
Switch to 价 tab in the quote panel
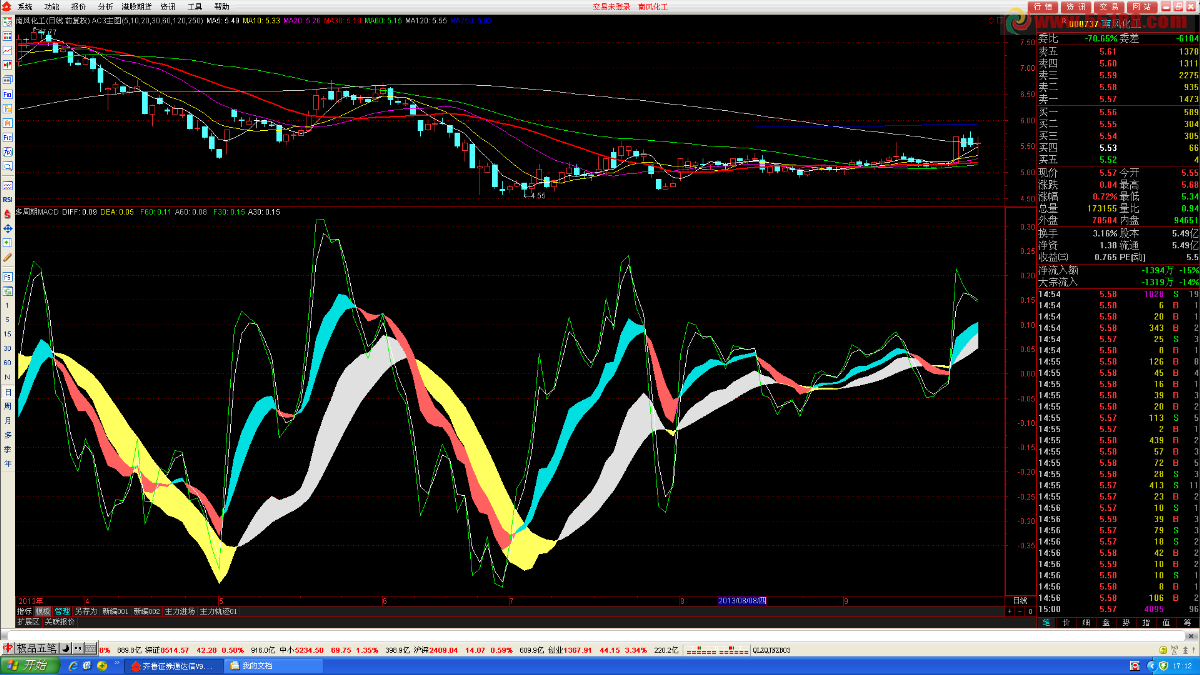pos(1066,622)
